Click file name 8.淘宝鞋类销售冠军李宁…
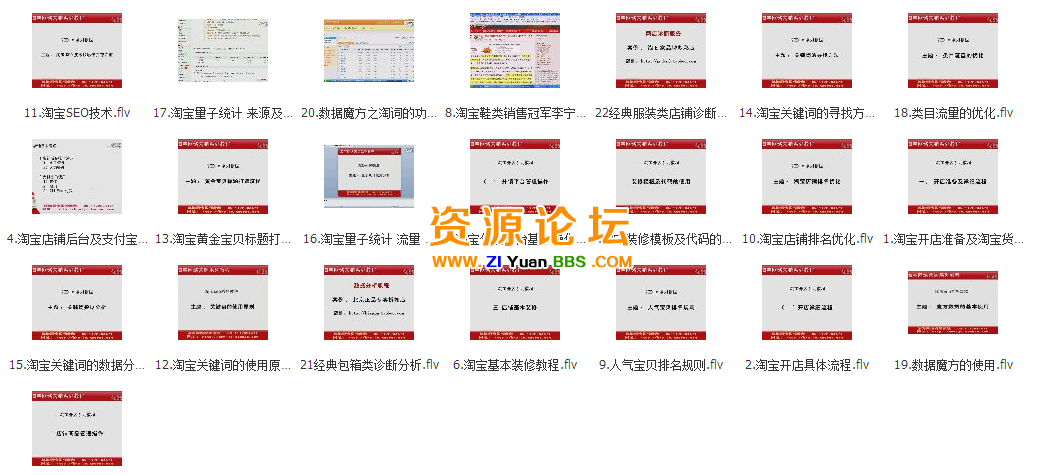 515,113
